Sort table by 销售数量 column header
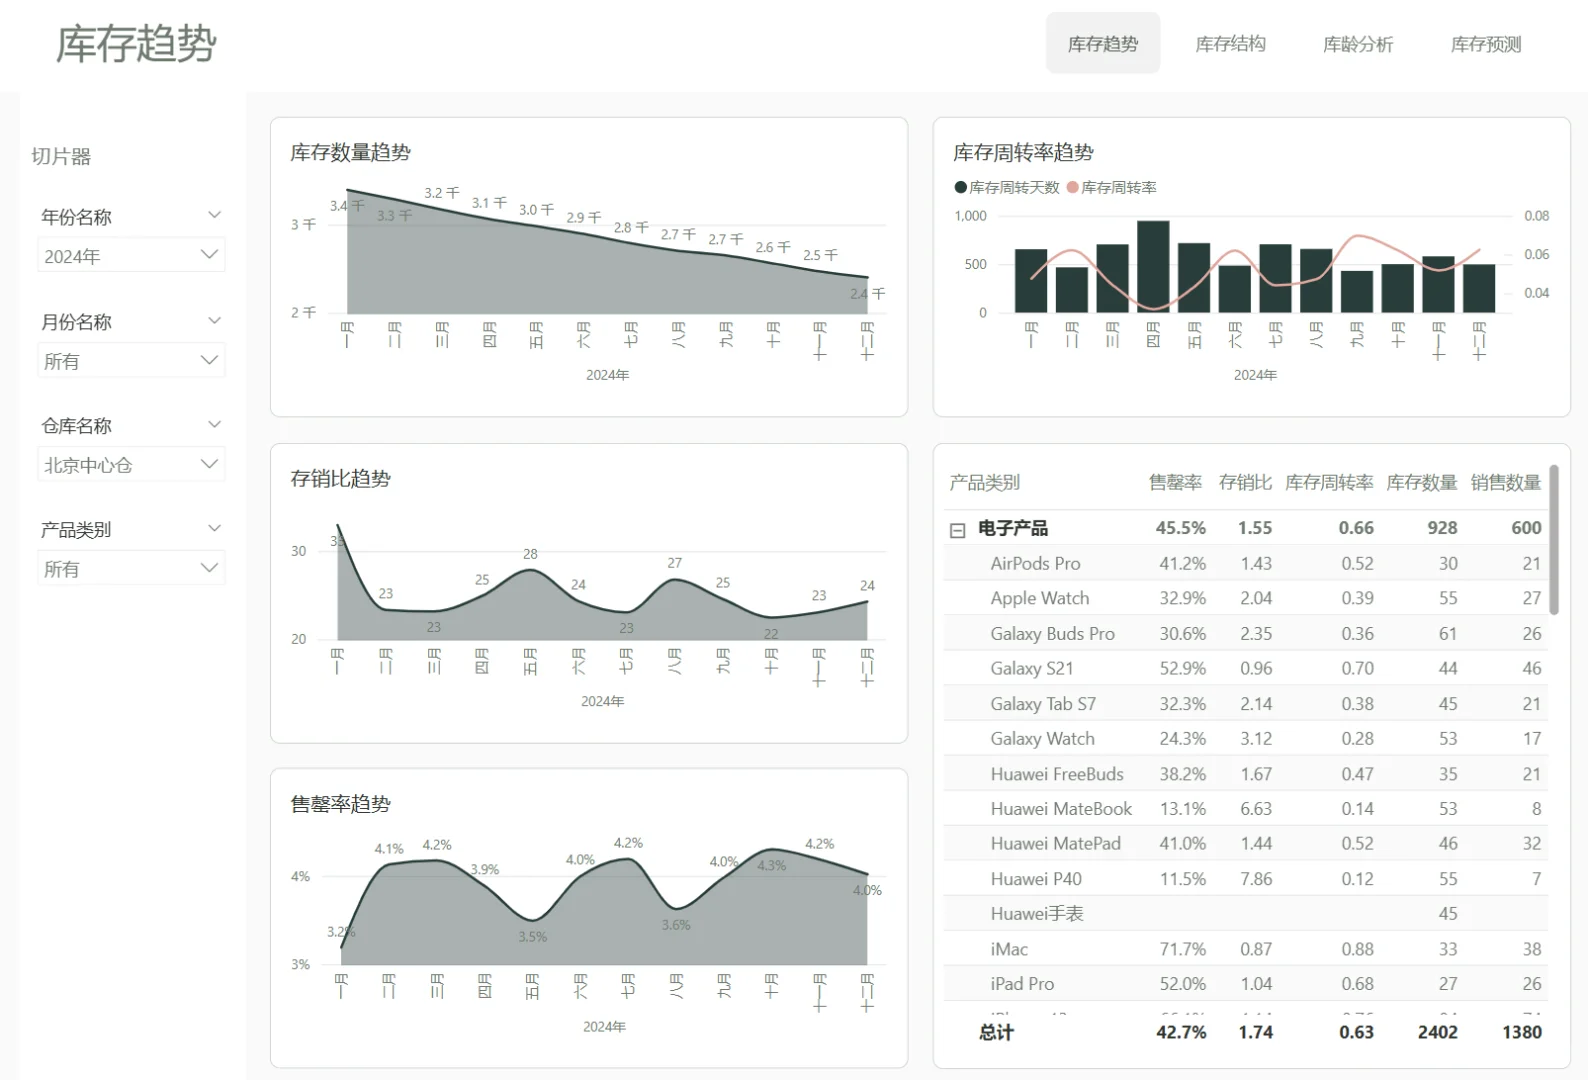The image size is (1588, 1080). point(1505,483)
